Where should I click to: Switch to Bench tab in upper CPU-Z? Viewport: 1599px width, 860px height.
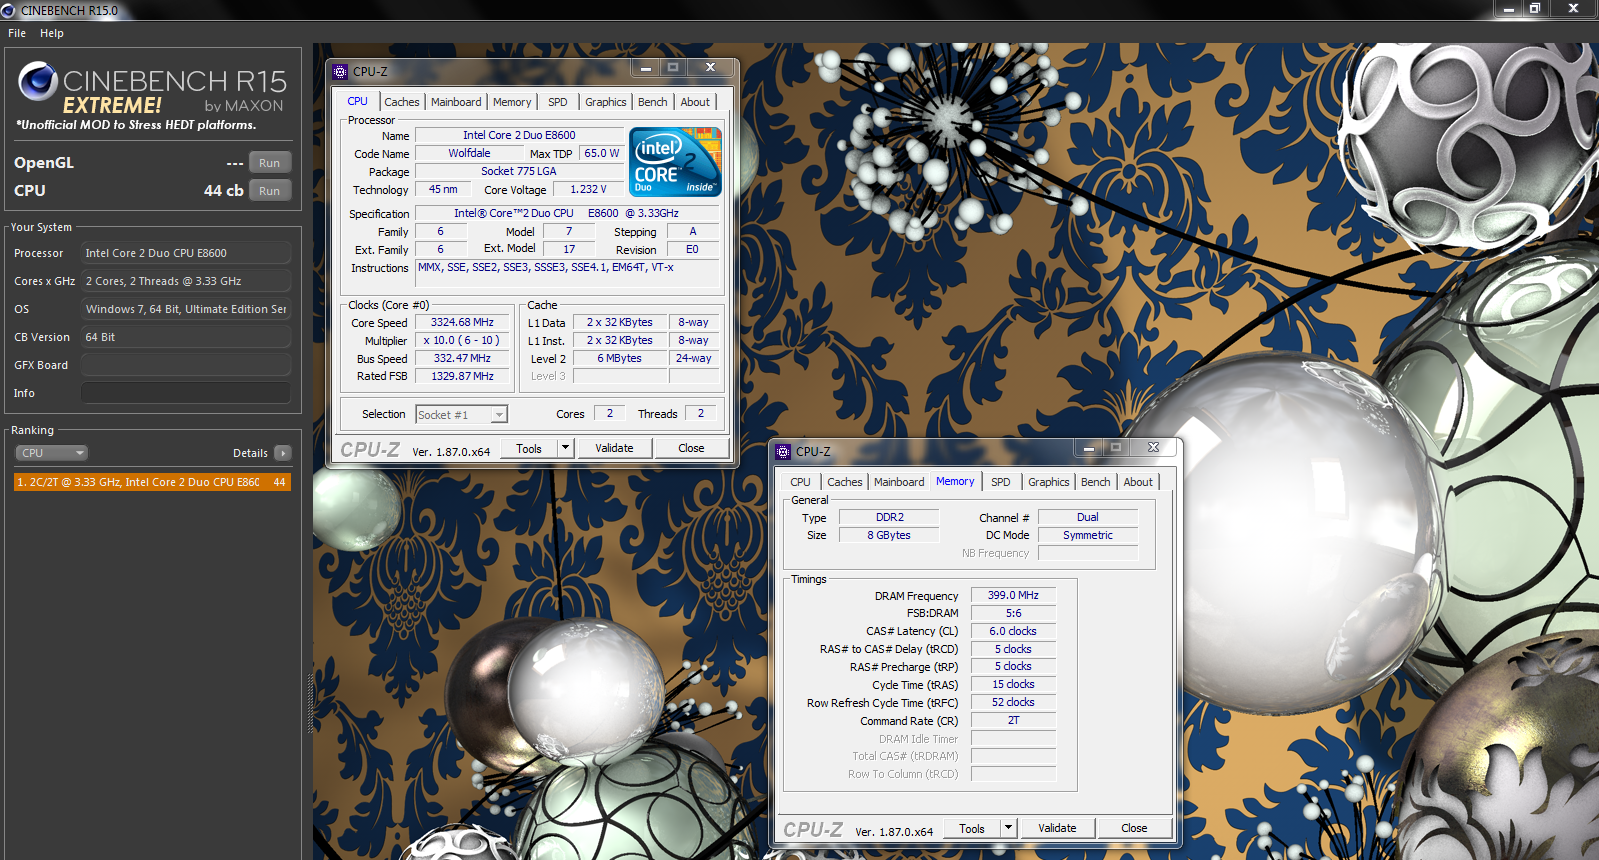653,102
